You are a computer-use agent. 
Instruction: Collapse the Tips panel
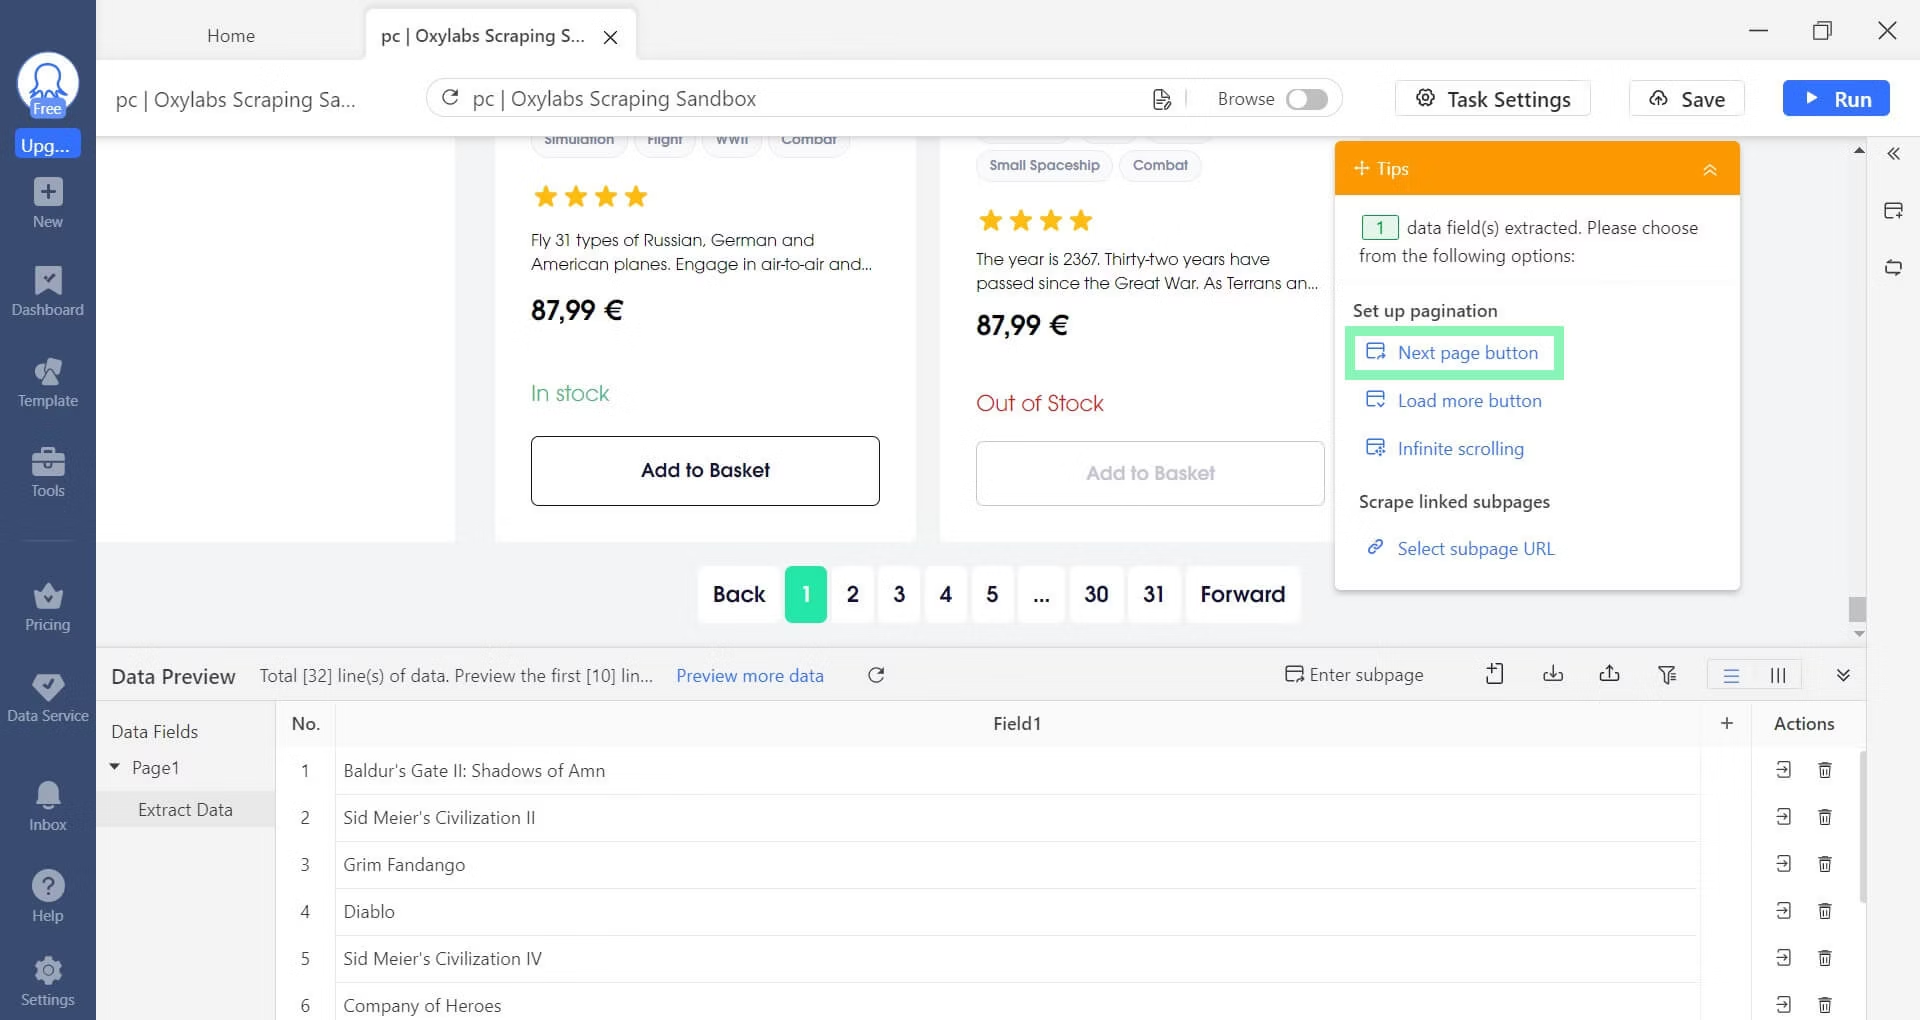pyautogui.click(x=1710, y=169)
